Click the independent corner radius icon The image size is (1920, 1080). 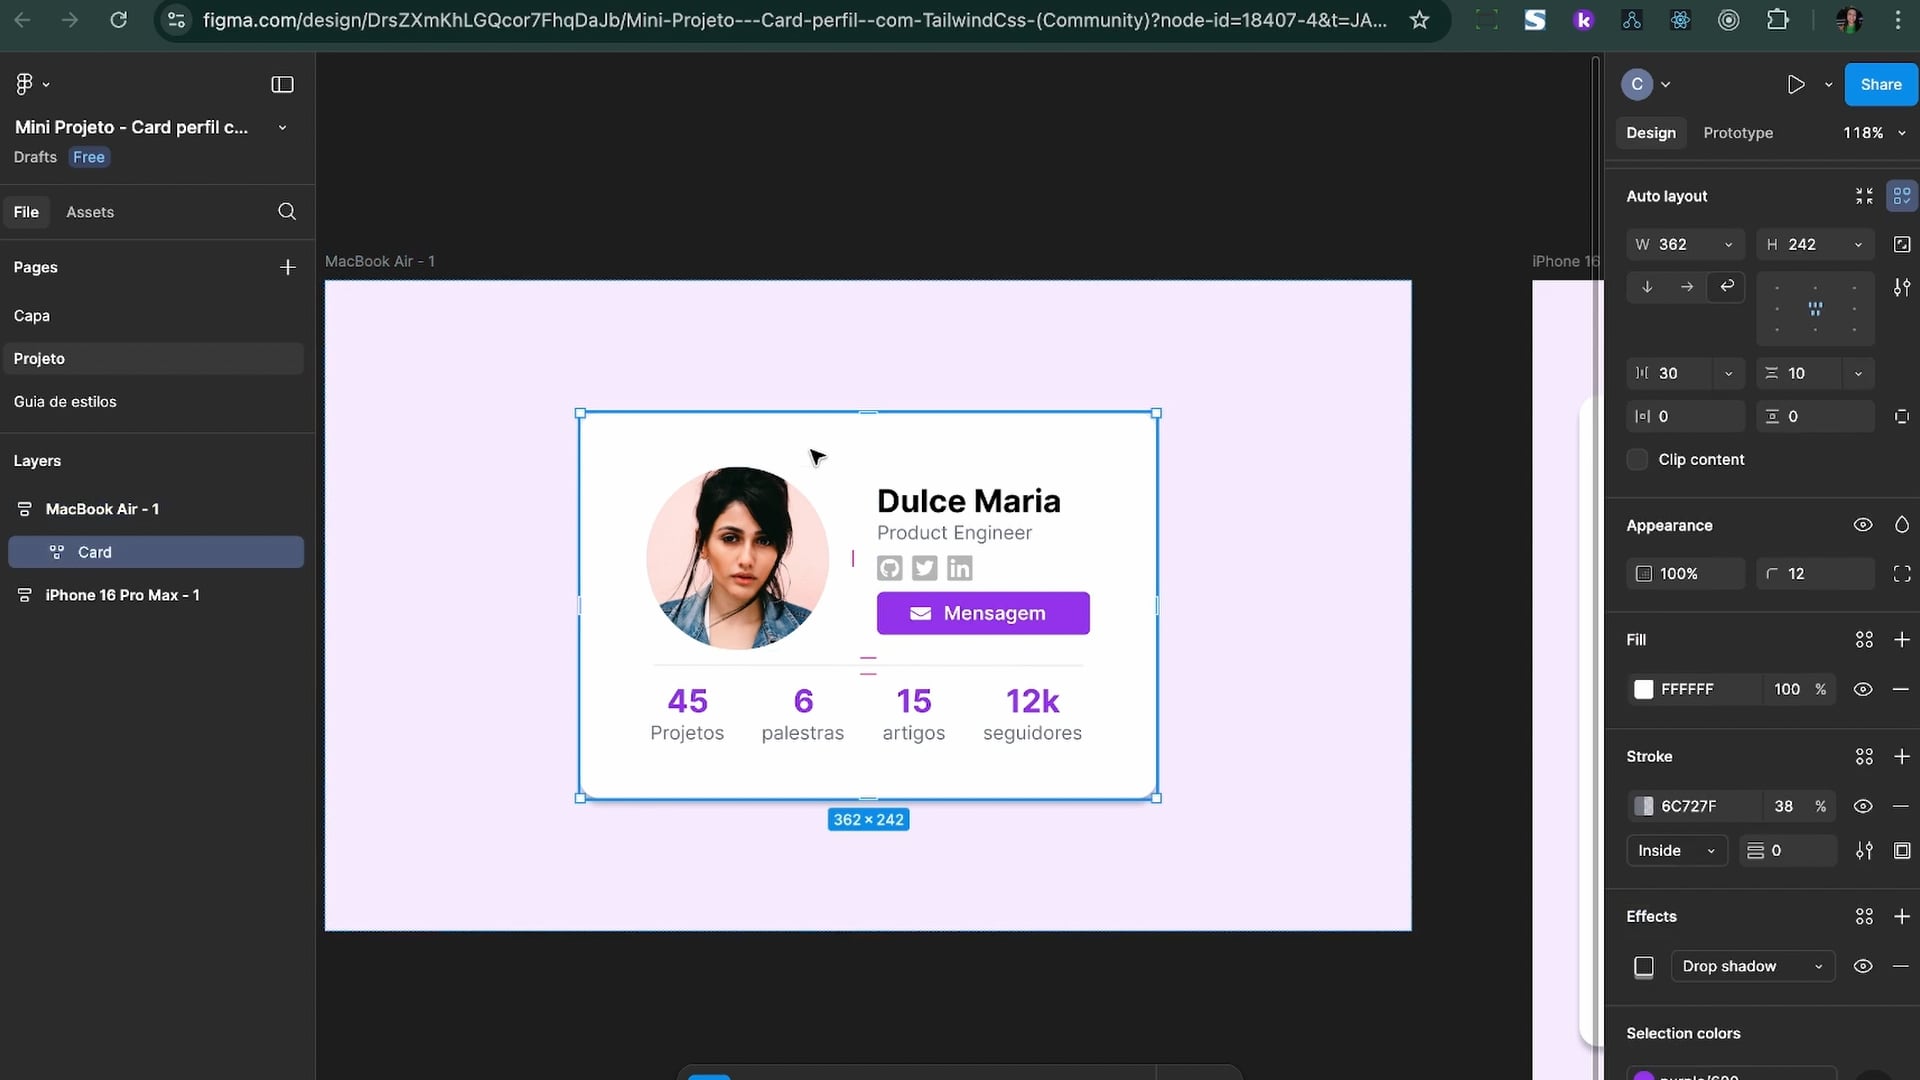1901,574
